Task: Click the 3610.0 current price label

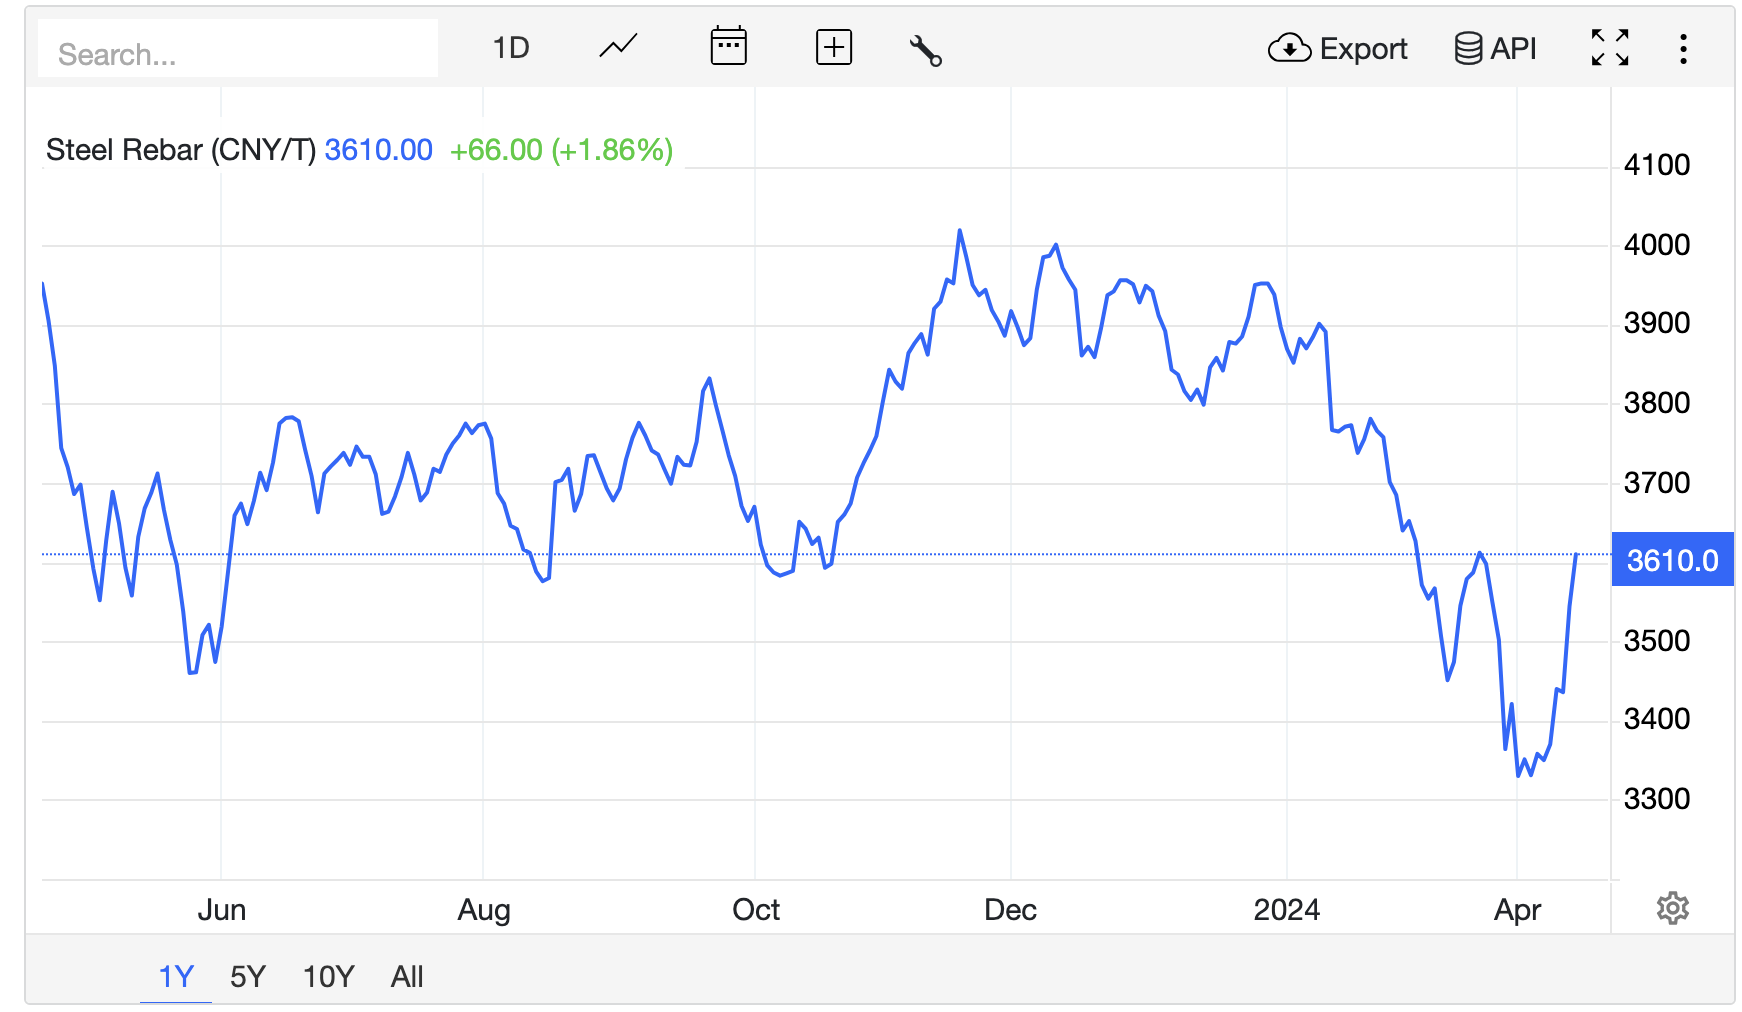Action: tap(1672, 560)
